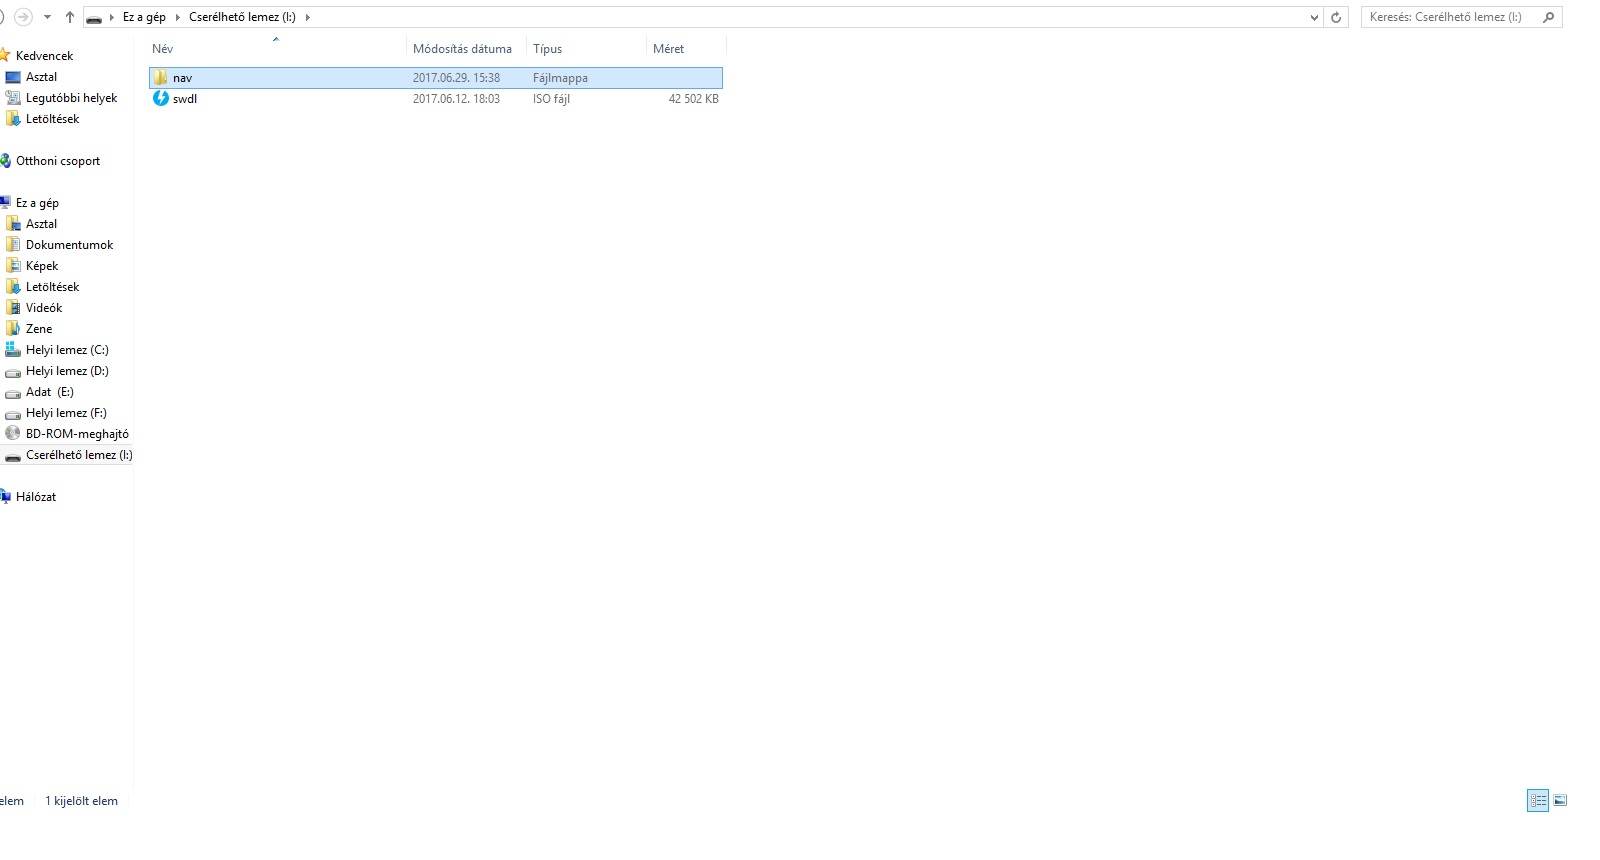Image resolution: width=1600 pixels, height=860 pixels.
Task: Expand the Ez a gép breadcrumb chevron
Action: tap(177, 17)
